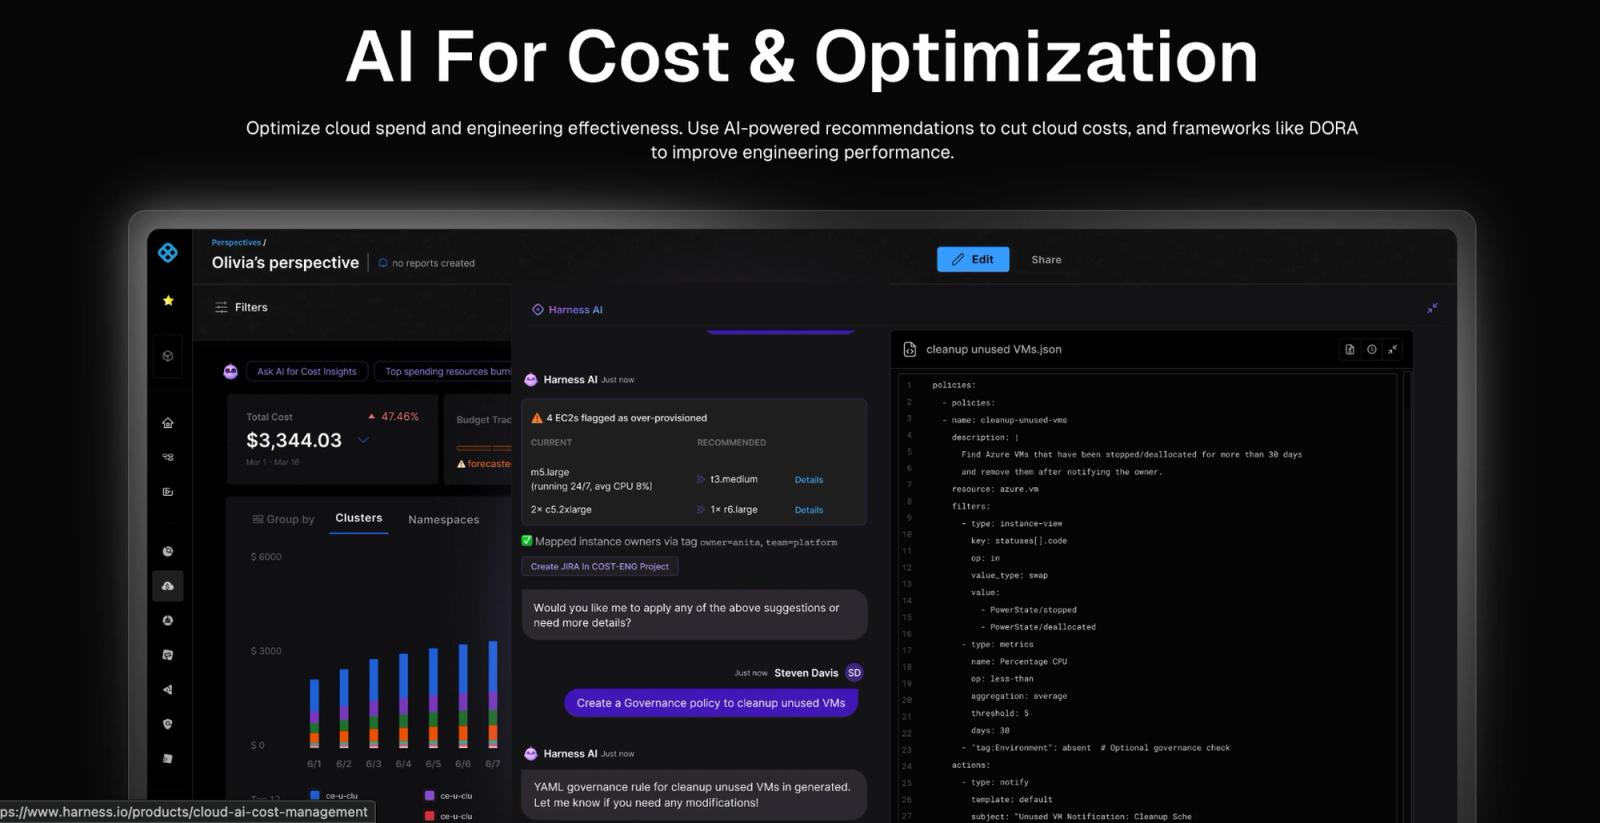Click the Perspectives breadcrumb link
Screen dimensions: 1600x823
pyautogui.click(x=236, y=242)
